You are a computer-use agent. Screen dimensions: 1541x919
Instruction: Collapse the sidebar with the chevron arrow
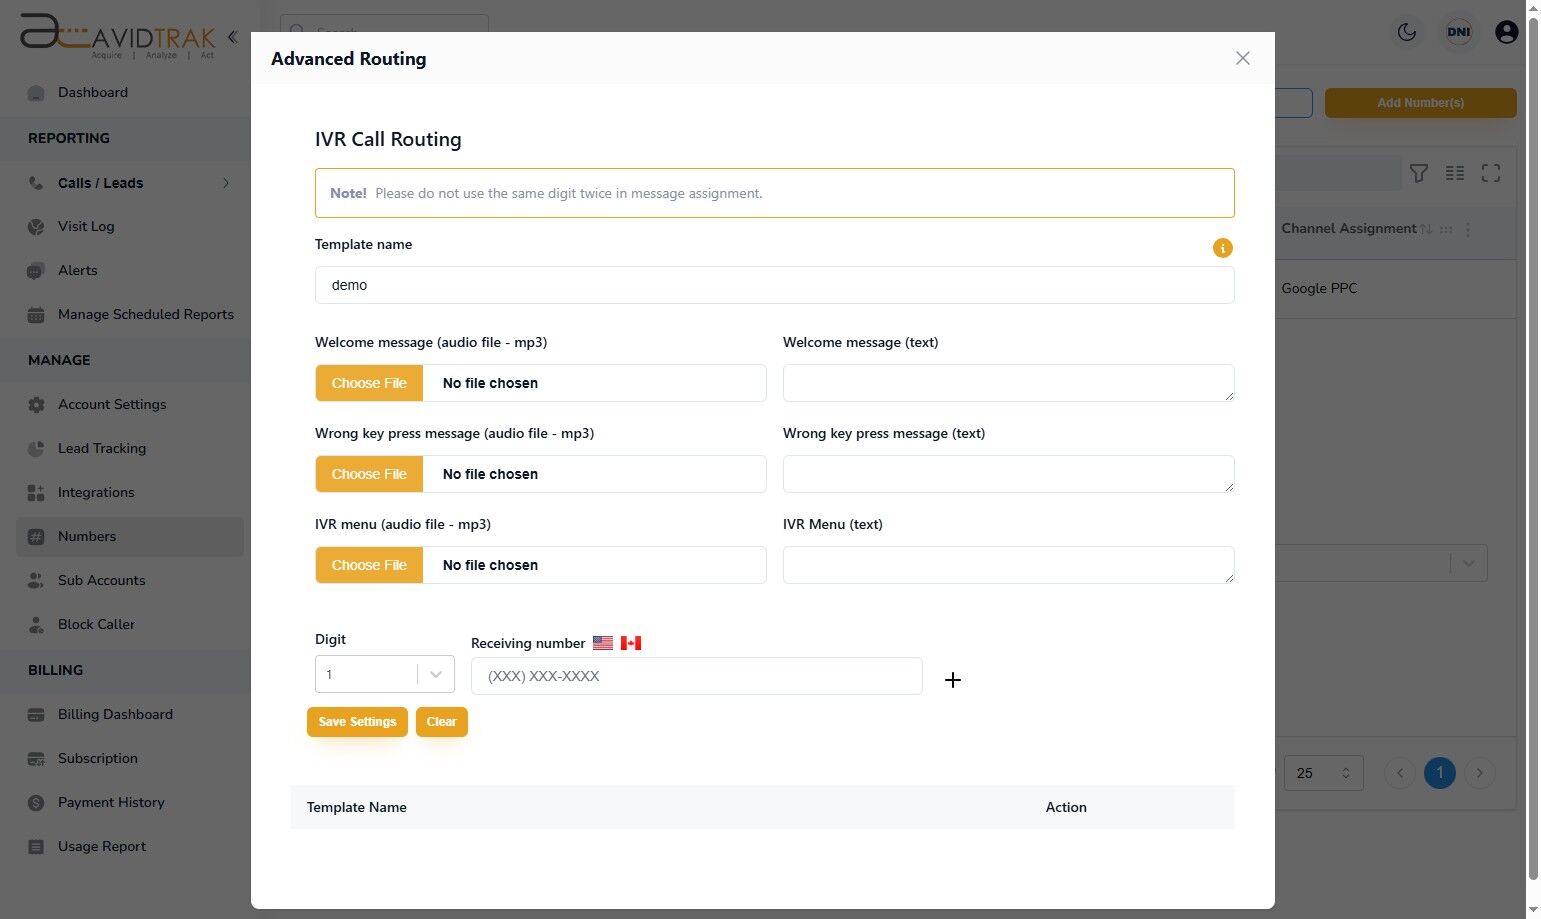(x=231, y=36)
